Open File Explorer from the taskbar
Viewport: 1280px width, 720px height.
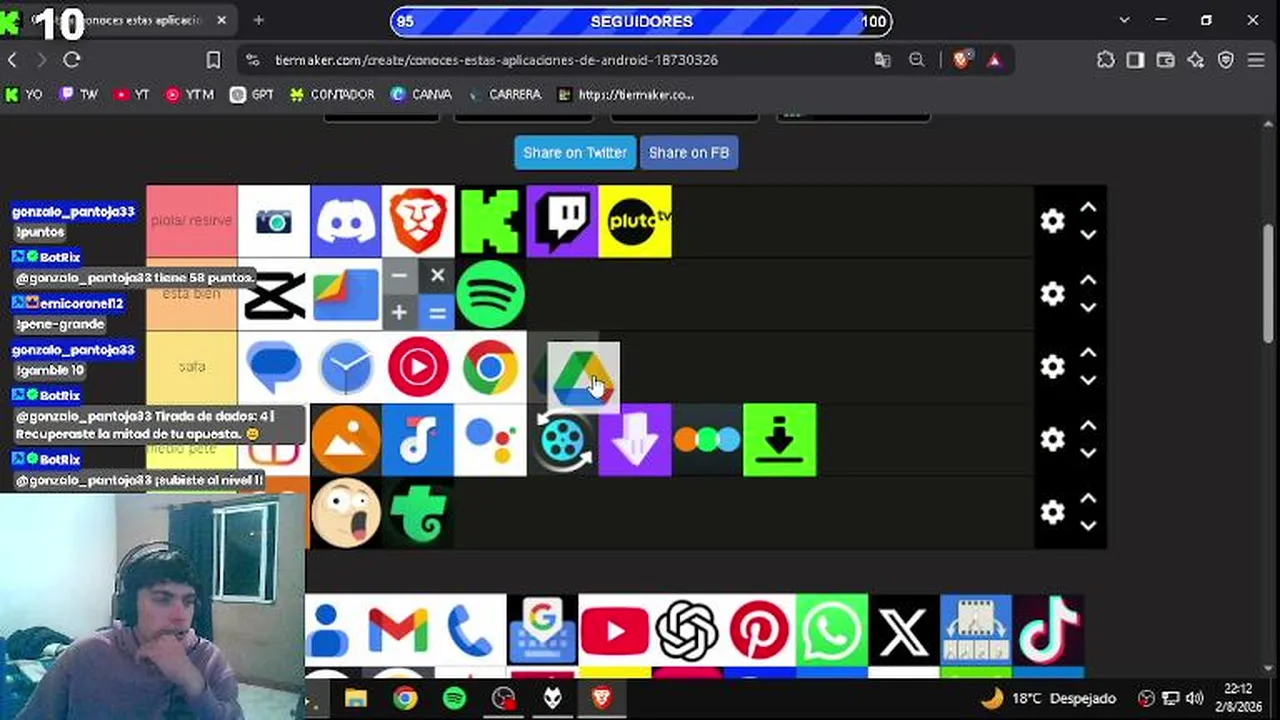(x=356, y=698)
